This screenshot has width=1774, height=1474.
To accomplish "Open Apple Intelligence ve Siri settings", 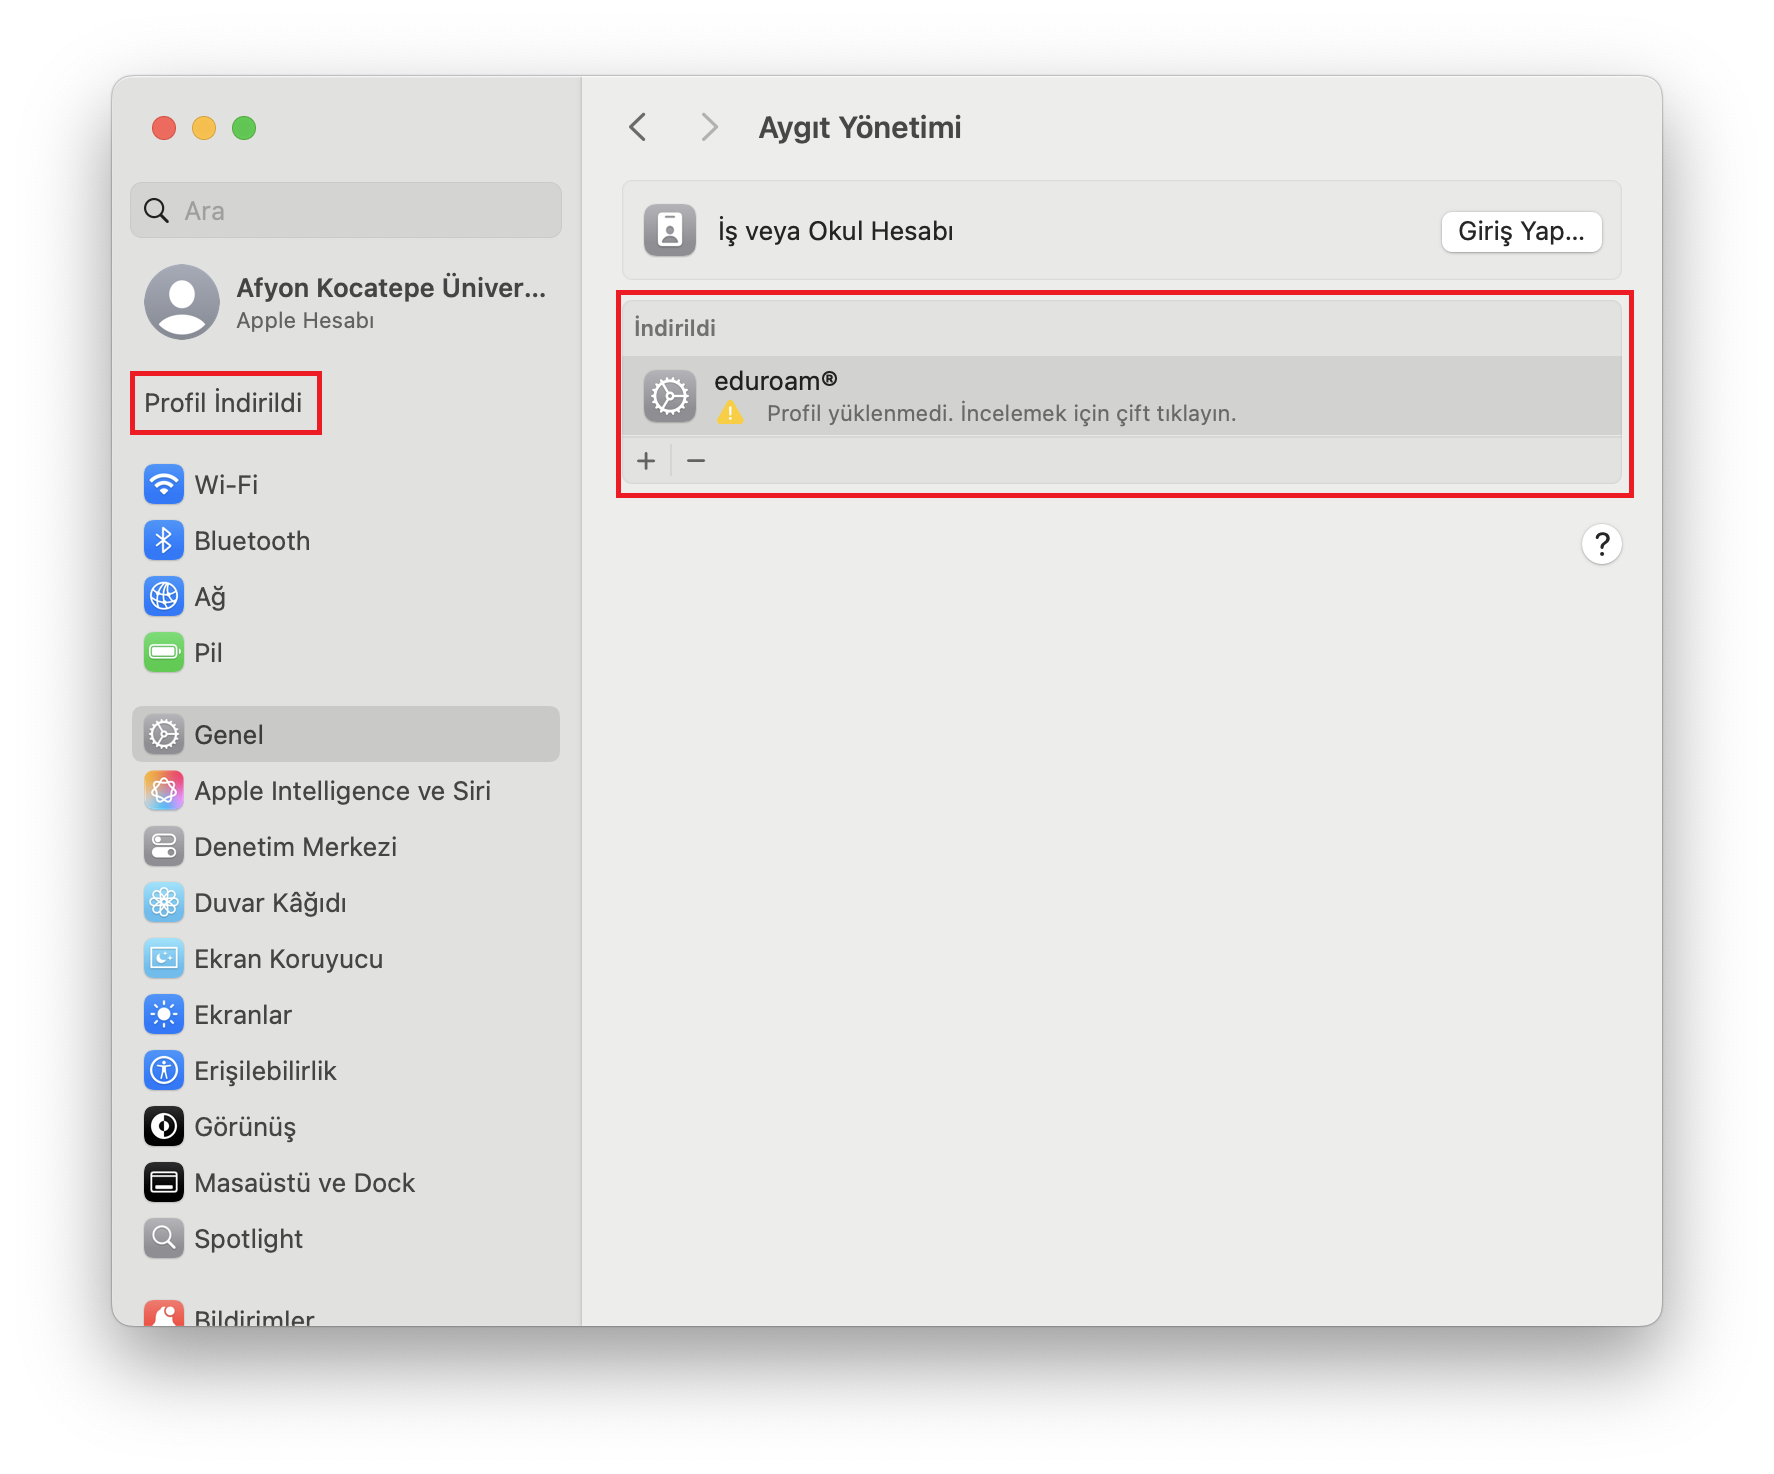I will click(341, 791).
